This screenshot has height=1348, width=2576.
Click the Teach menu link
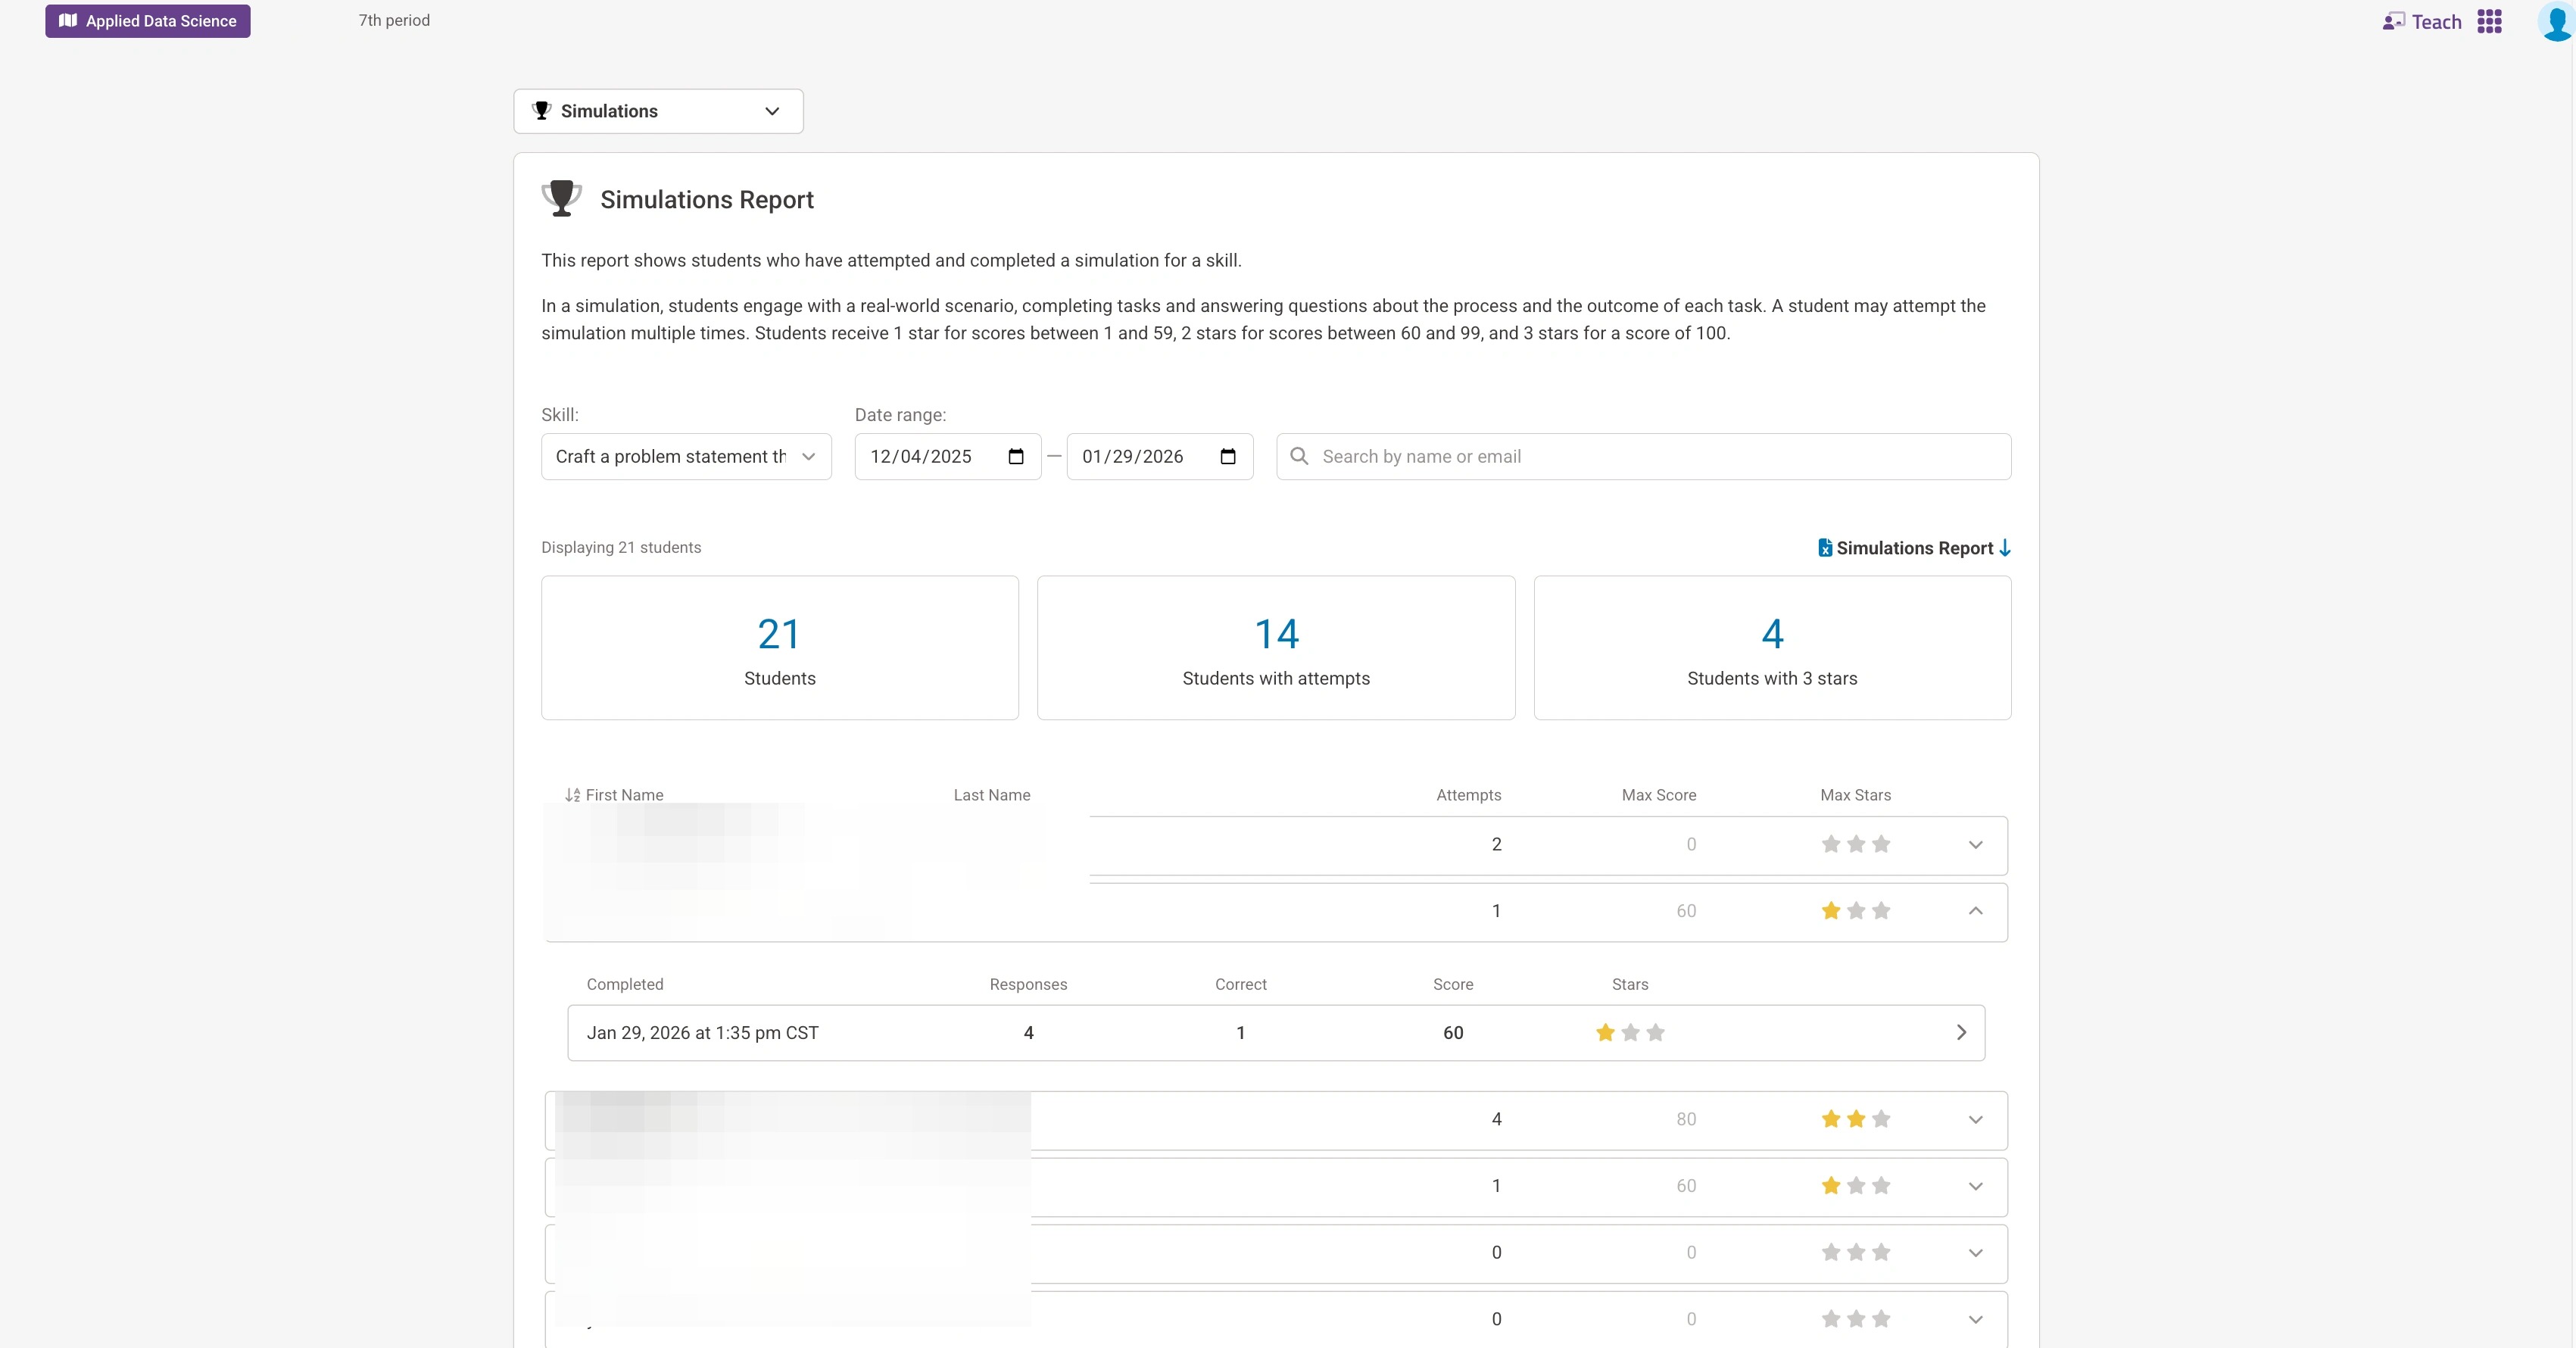2436,22
